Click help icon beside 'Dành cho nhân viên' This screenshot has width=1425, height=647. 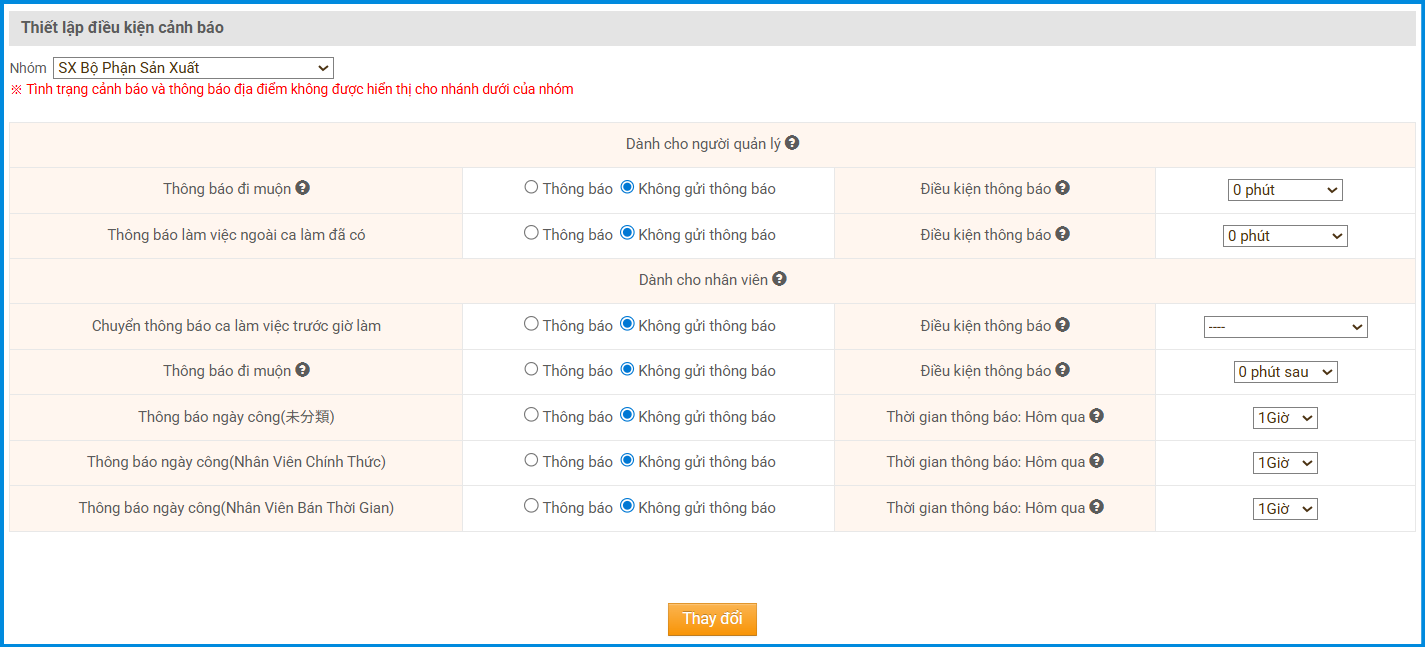pos(780,279)
